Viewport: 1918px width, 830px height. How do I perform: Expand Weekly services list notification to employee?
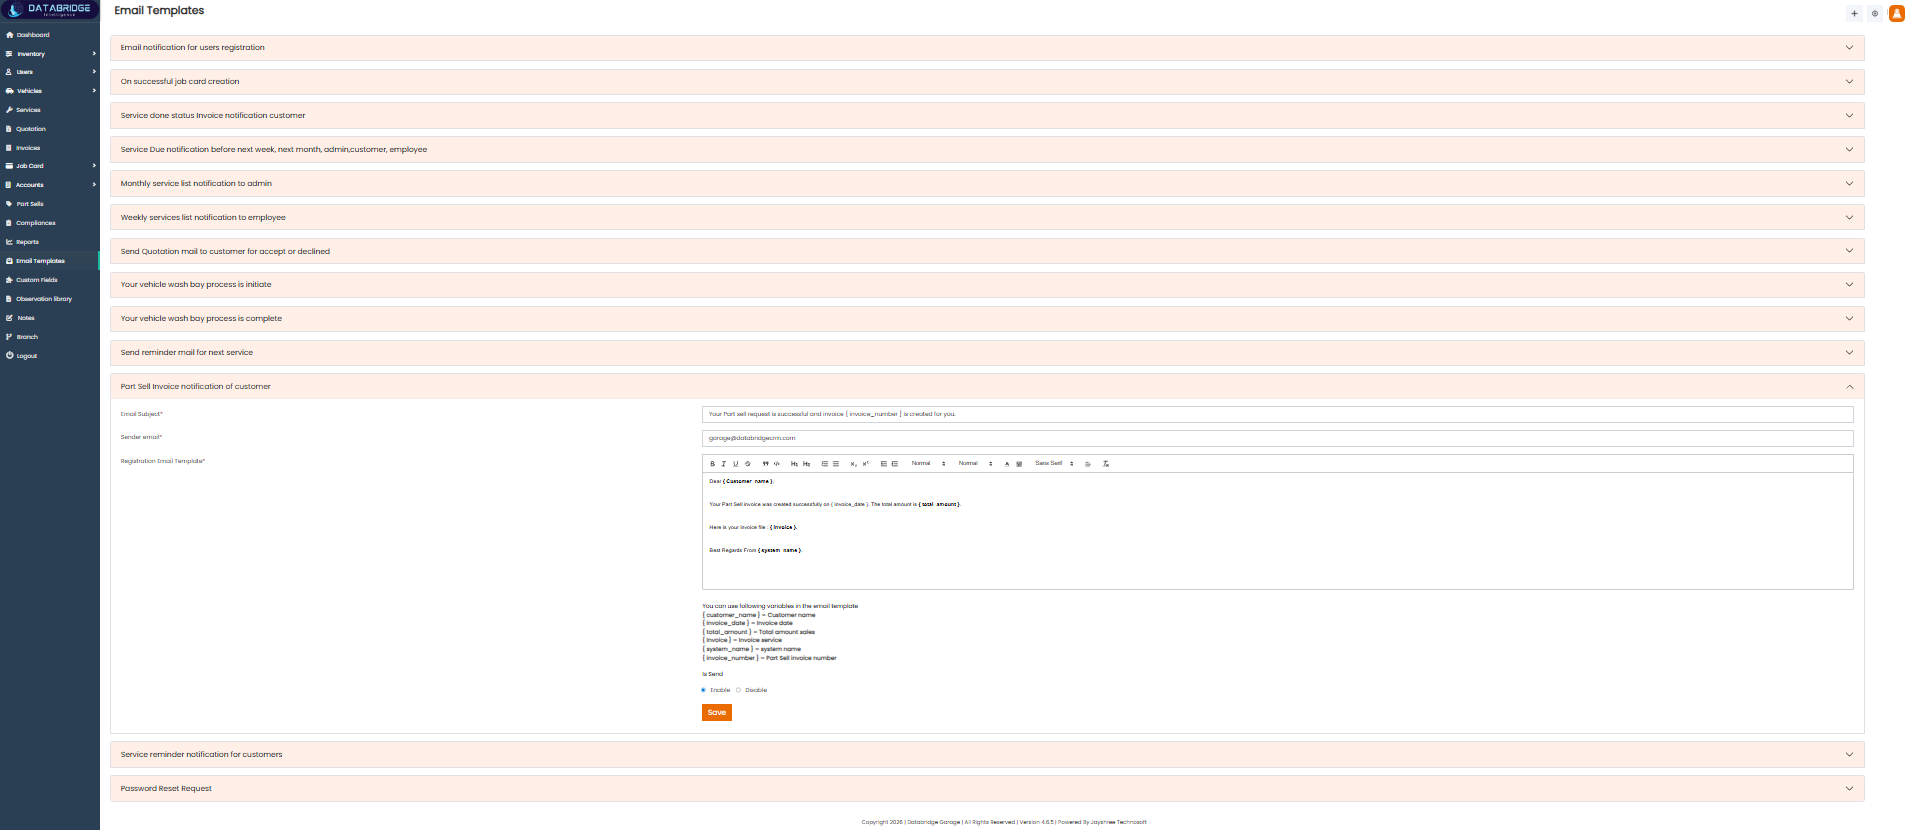pos(987,218)
